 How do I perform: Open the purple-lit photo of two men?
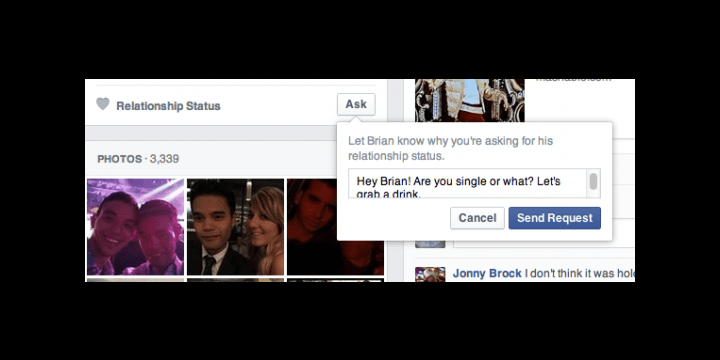135,227
